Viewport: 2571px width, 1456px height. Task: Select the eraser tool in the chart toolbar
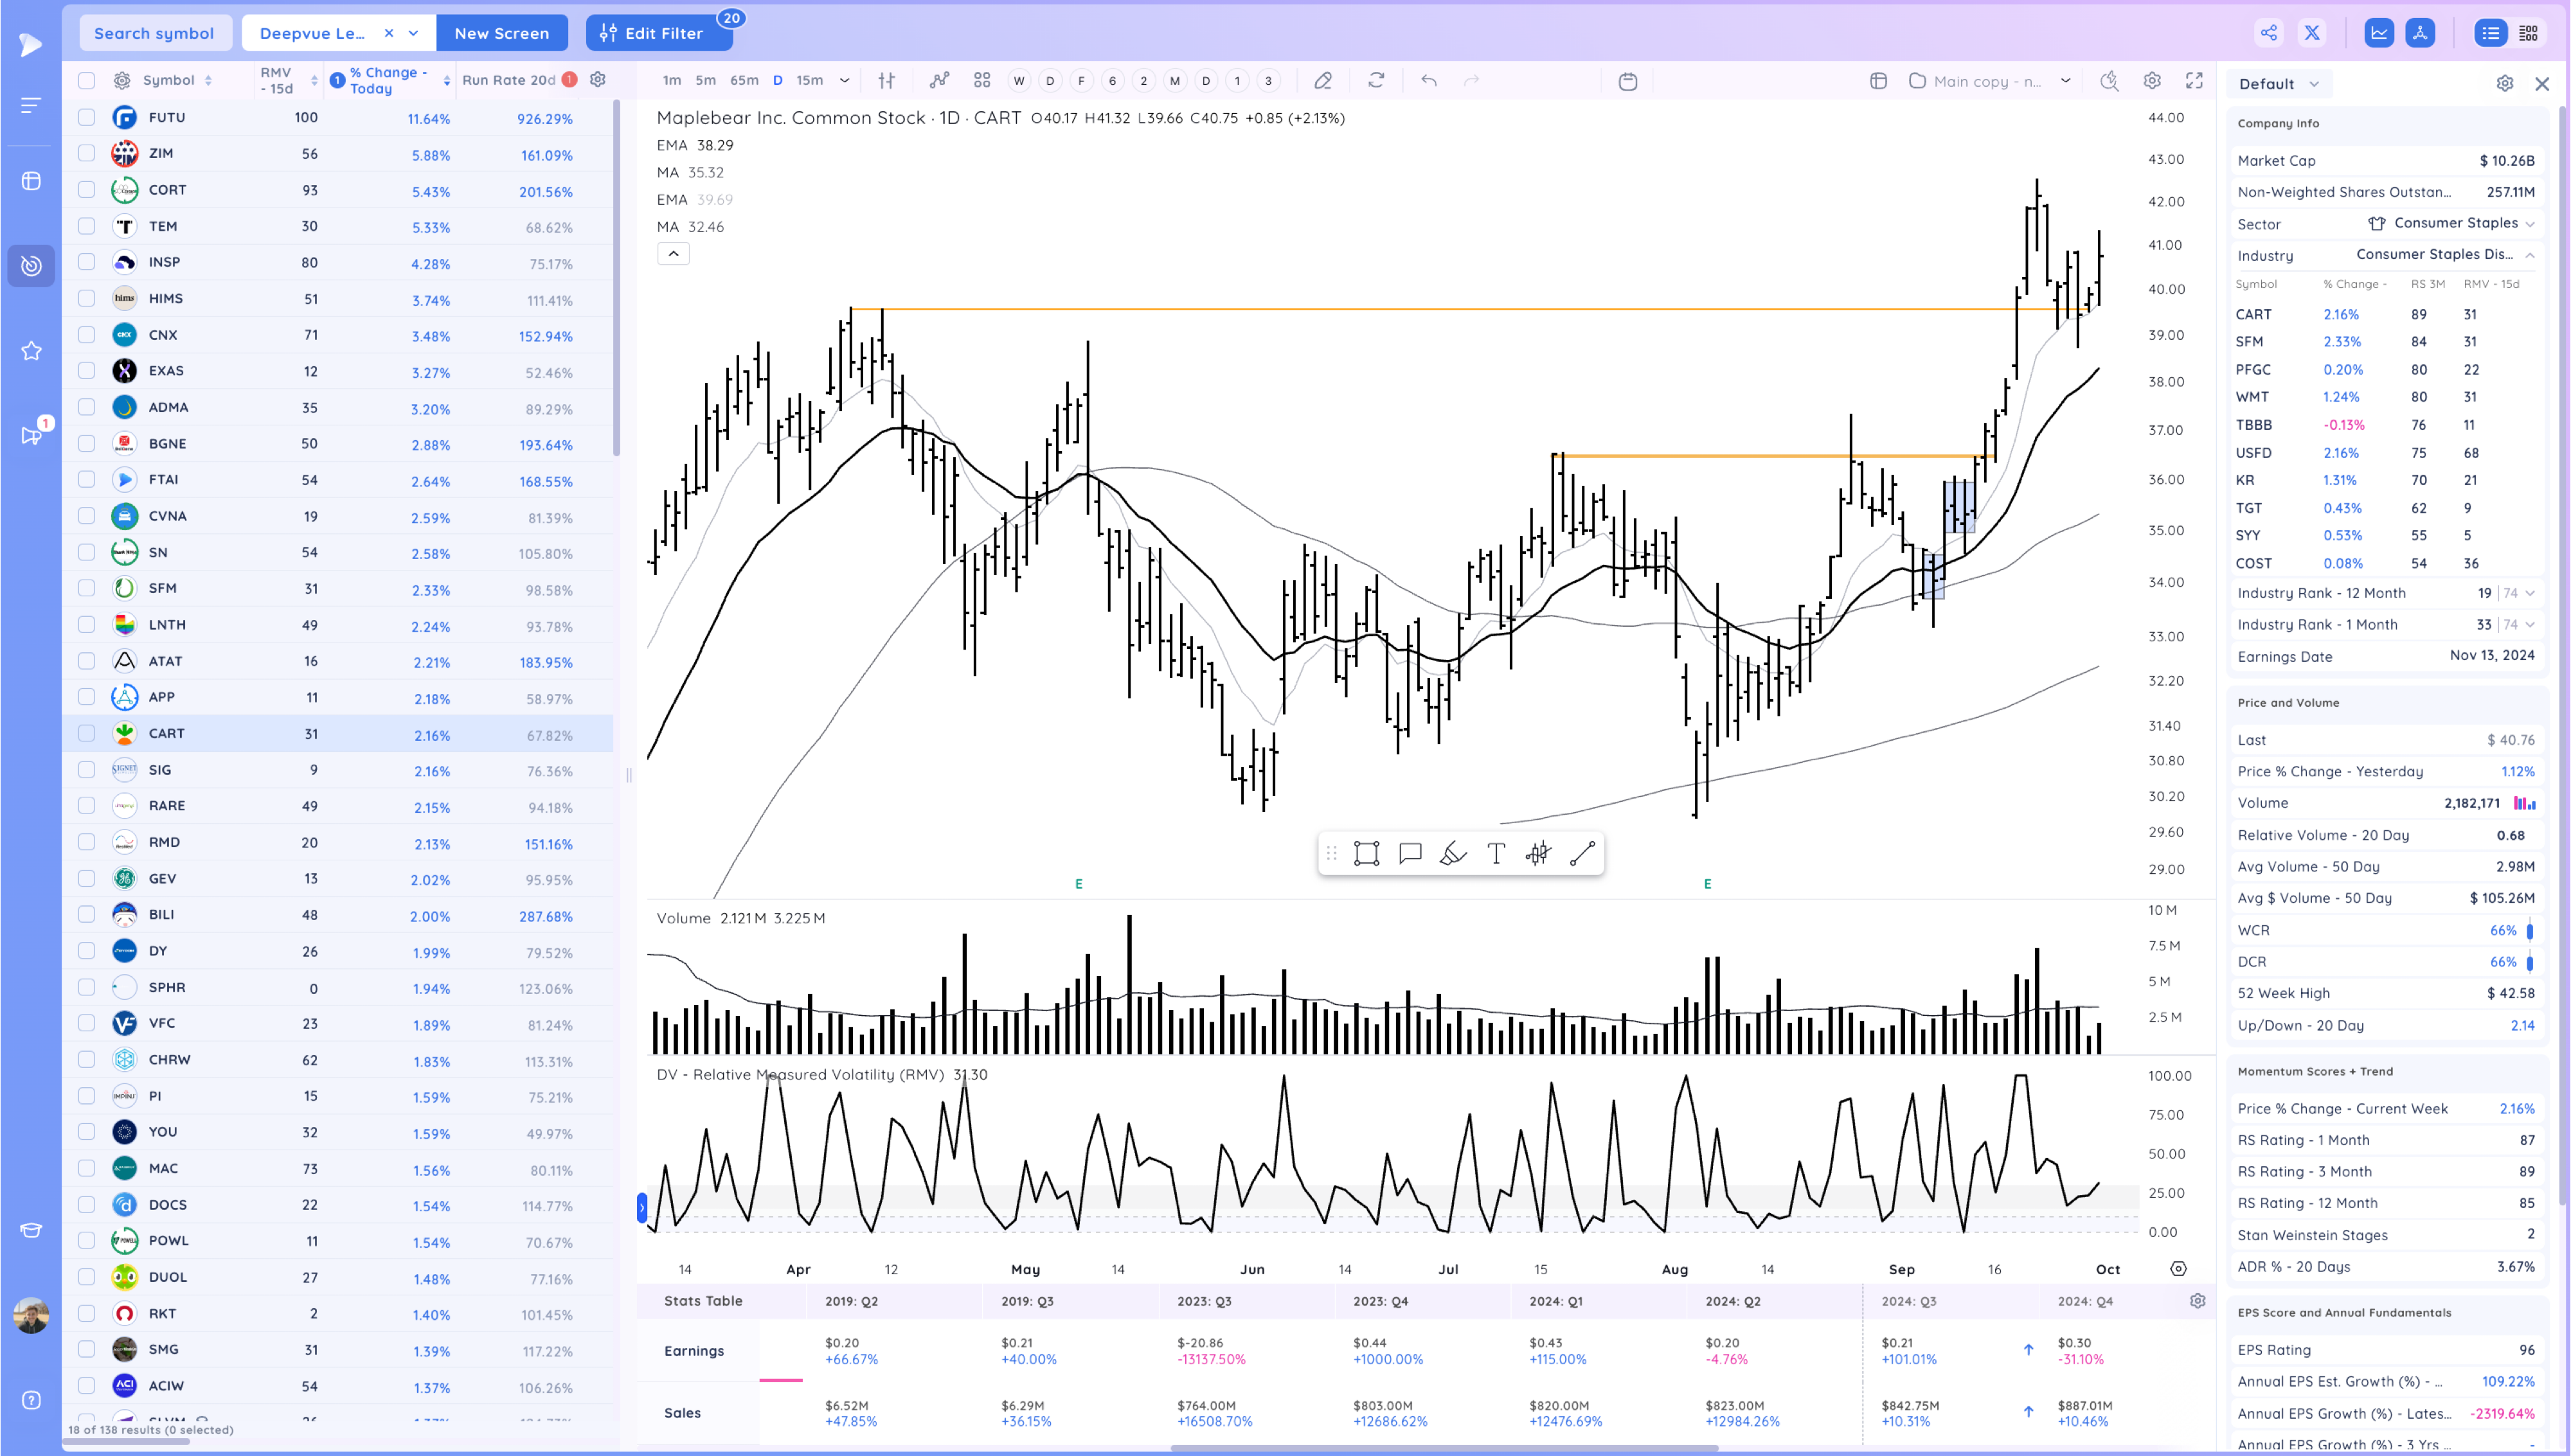click(1323, 81)
